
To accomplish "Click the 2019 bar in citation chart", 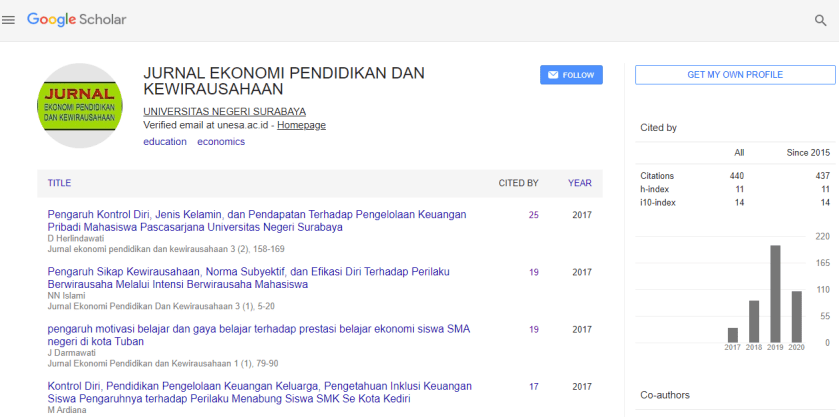I will coord(775,293).
